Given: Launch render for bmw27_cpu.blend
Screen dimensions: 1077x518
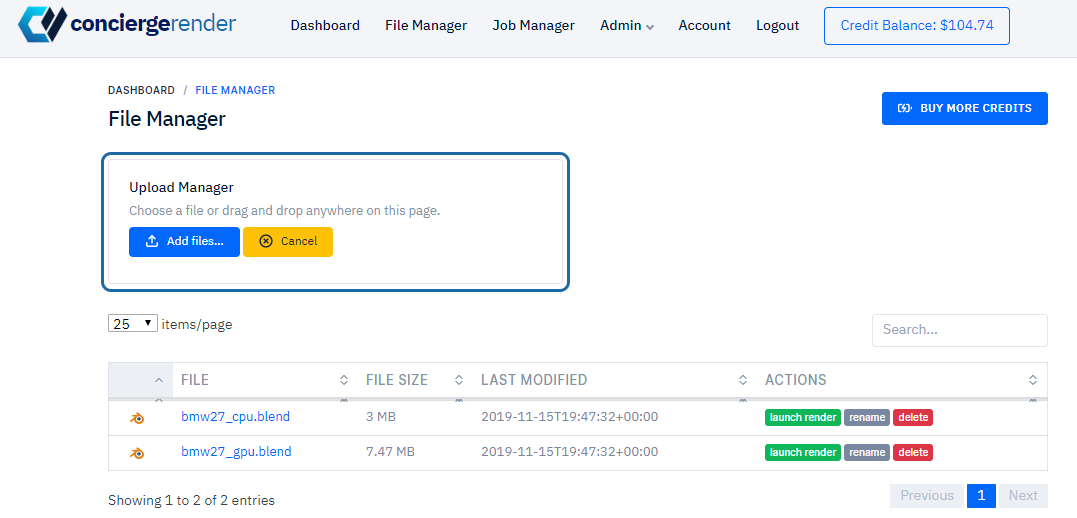Looking at the screenshot, I should click(x=803, y=417).
